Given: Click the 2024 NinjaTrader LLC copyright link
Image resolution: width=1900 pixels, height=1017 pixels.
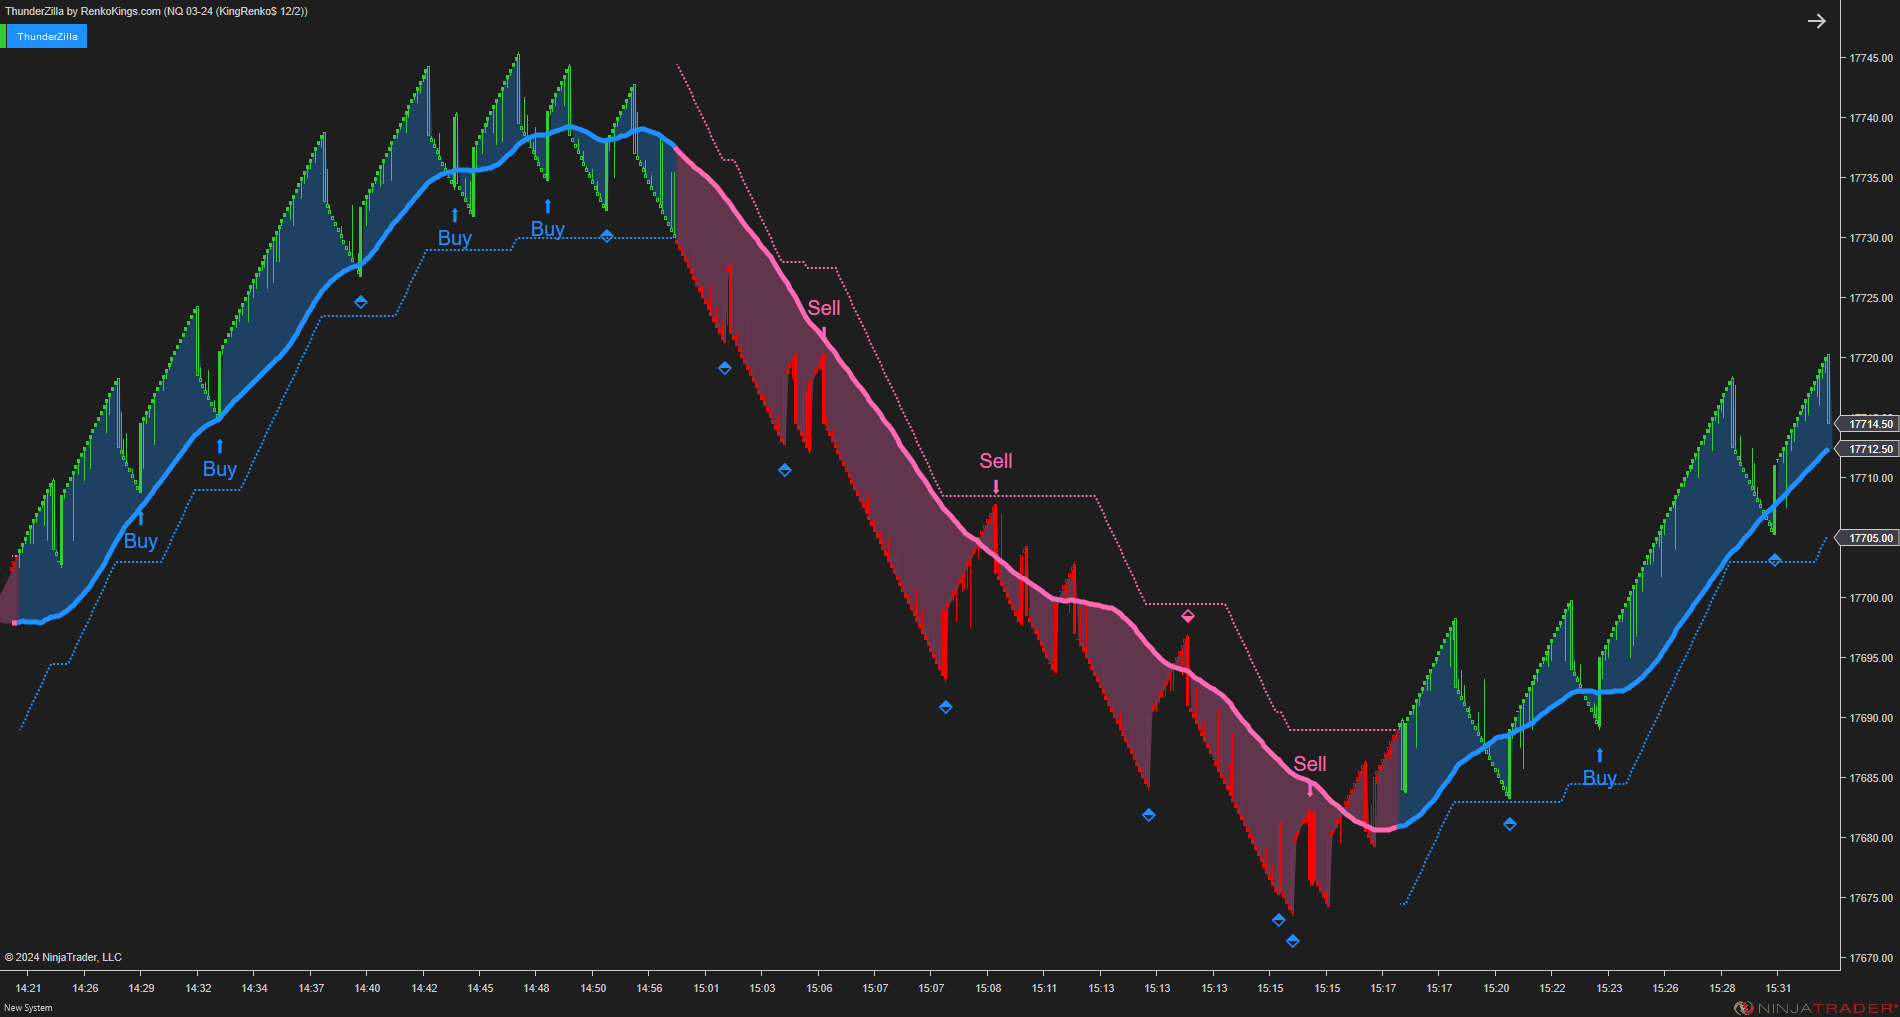Looking at the screenshot, I should click(x=62, y=957).
